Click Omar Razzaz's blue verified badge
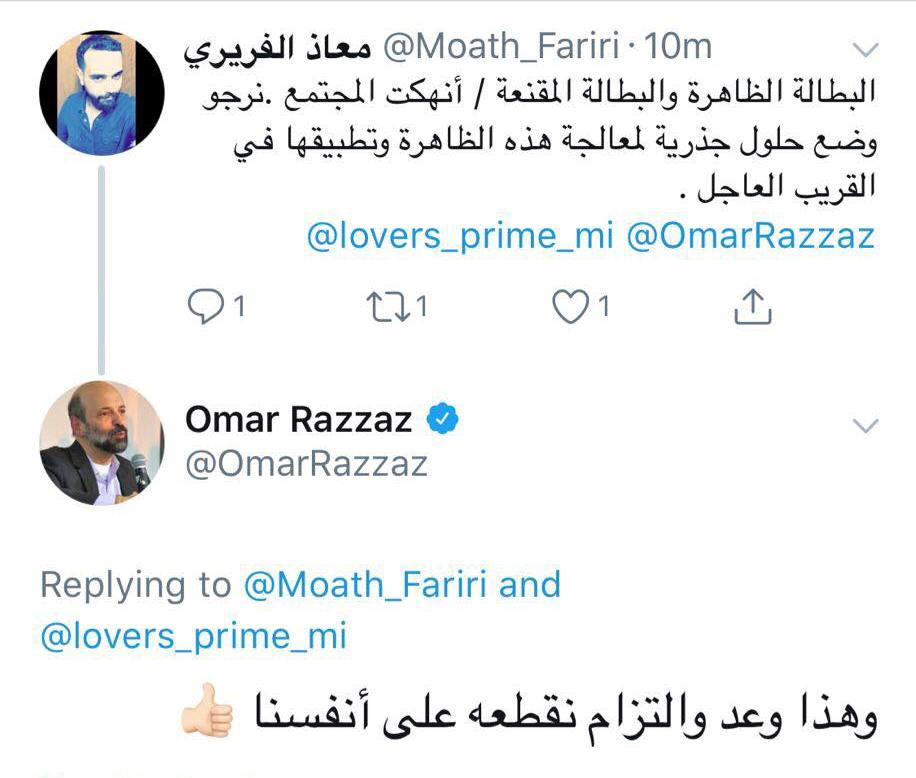Screen dimensions: 916x778 [x=444, y=420]
